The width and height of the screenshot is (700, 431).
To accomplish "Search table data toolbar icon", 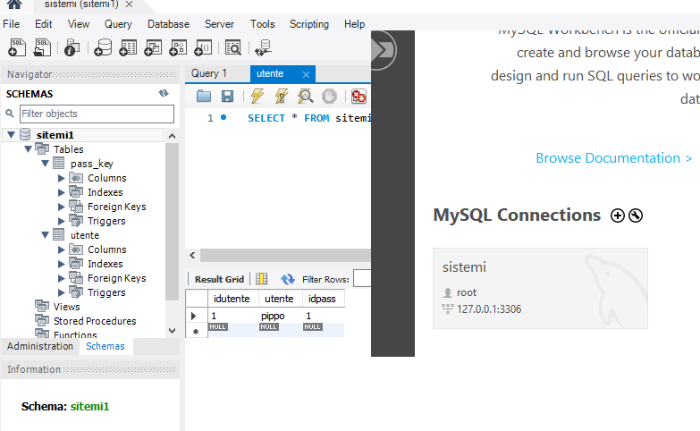I will (x=233, y=47).
